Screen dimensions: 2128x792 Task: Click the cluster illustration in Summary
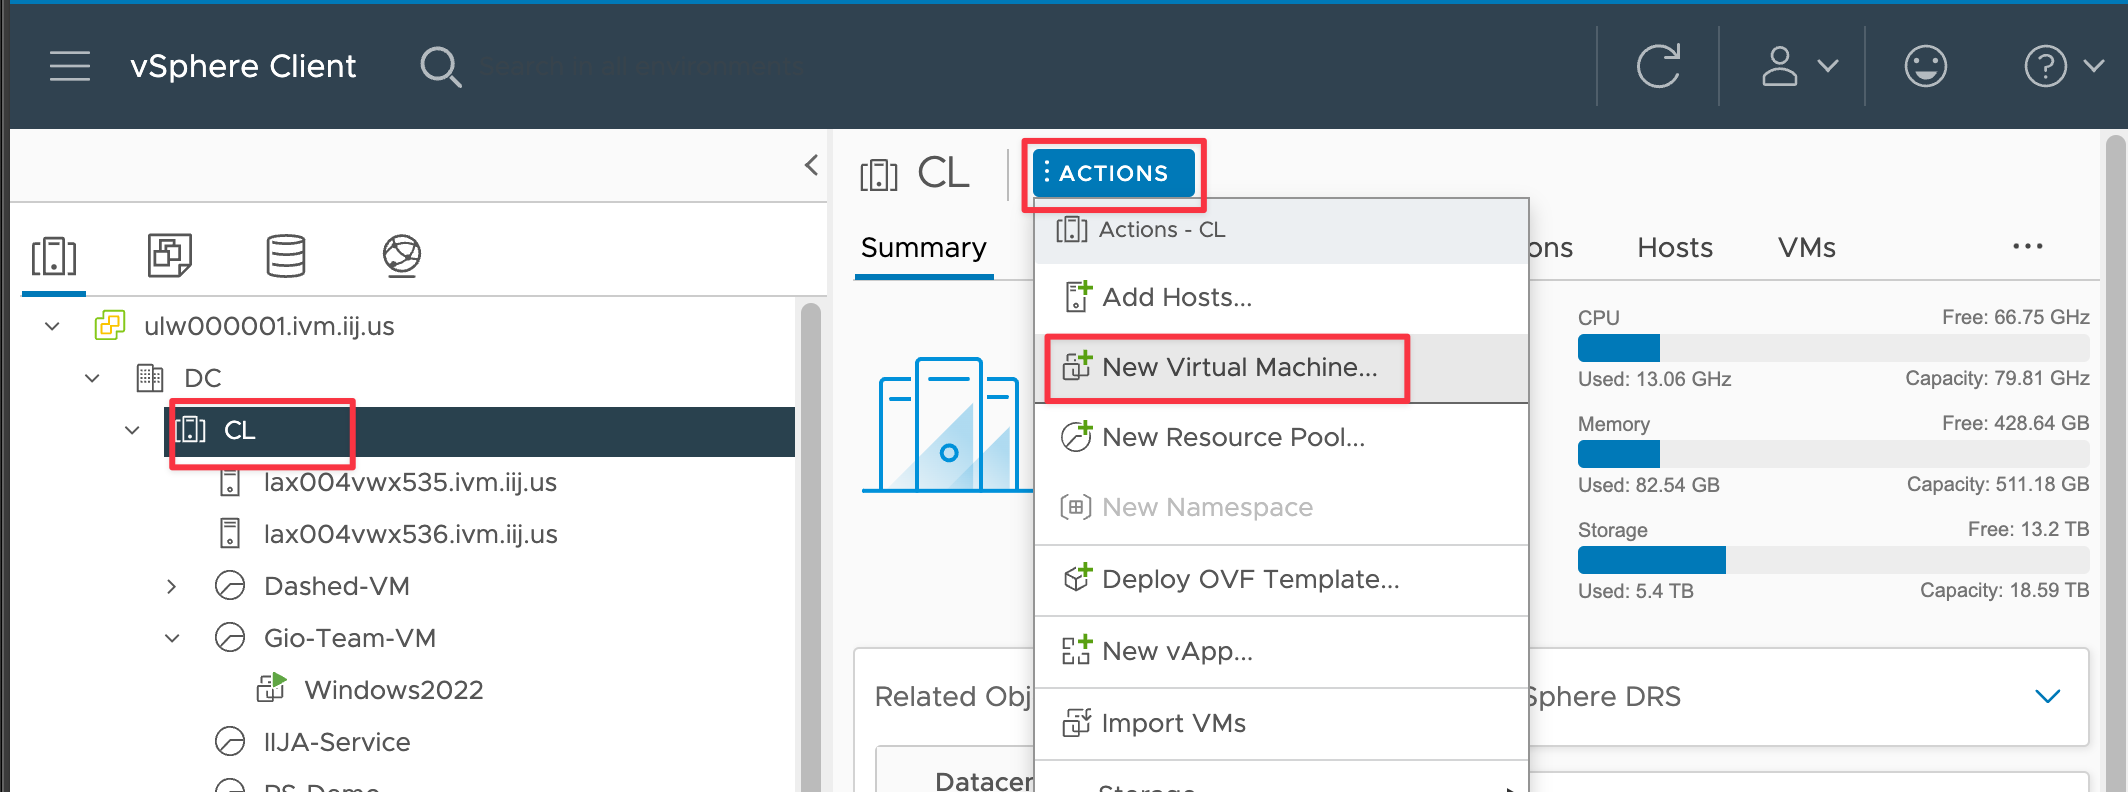click(948, 424)
